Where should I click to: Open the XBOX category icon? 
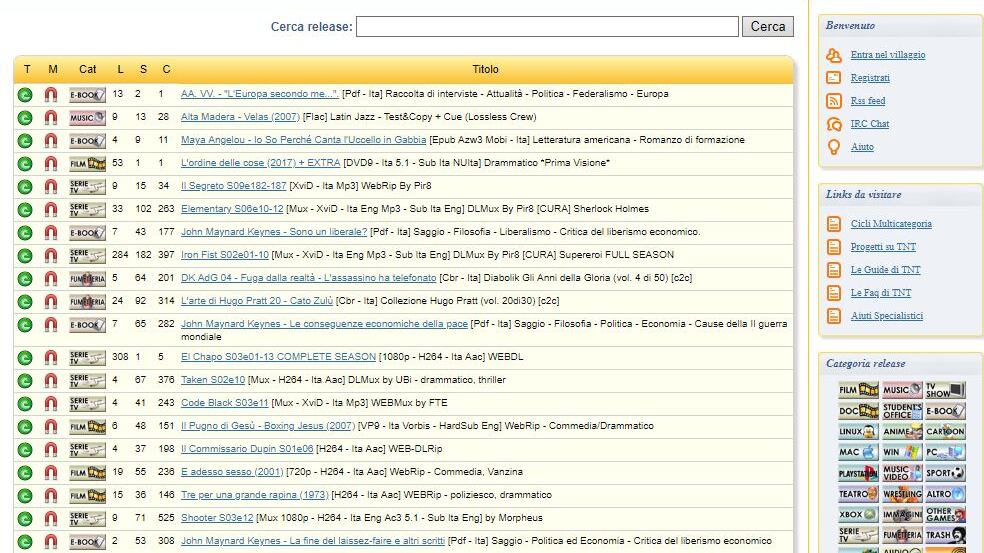point(858,514)
